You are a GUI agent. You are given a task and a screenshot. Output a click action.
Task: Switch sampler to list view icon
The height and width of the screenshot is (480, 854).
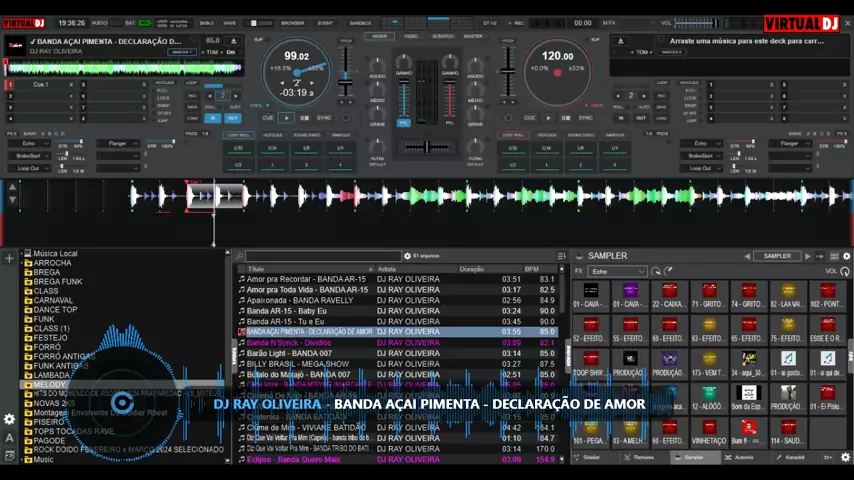(834, 256)
